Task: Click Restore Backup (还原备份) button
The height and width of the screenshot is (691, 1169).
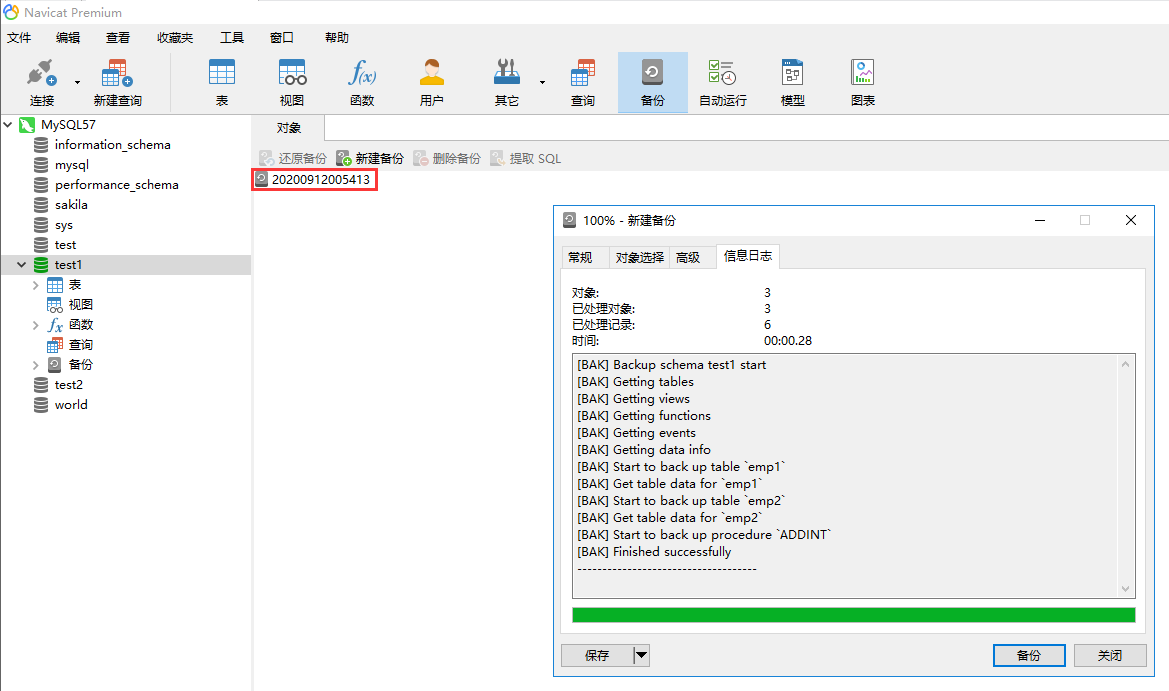Action: click(x=293, y=158)
